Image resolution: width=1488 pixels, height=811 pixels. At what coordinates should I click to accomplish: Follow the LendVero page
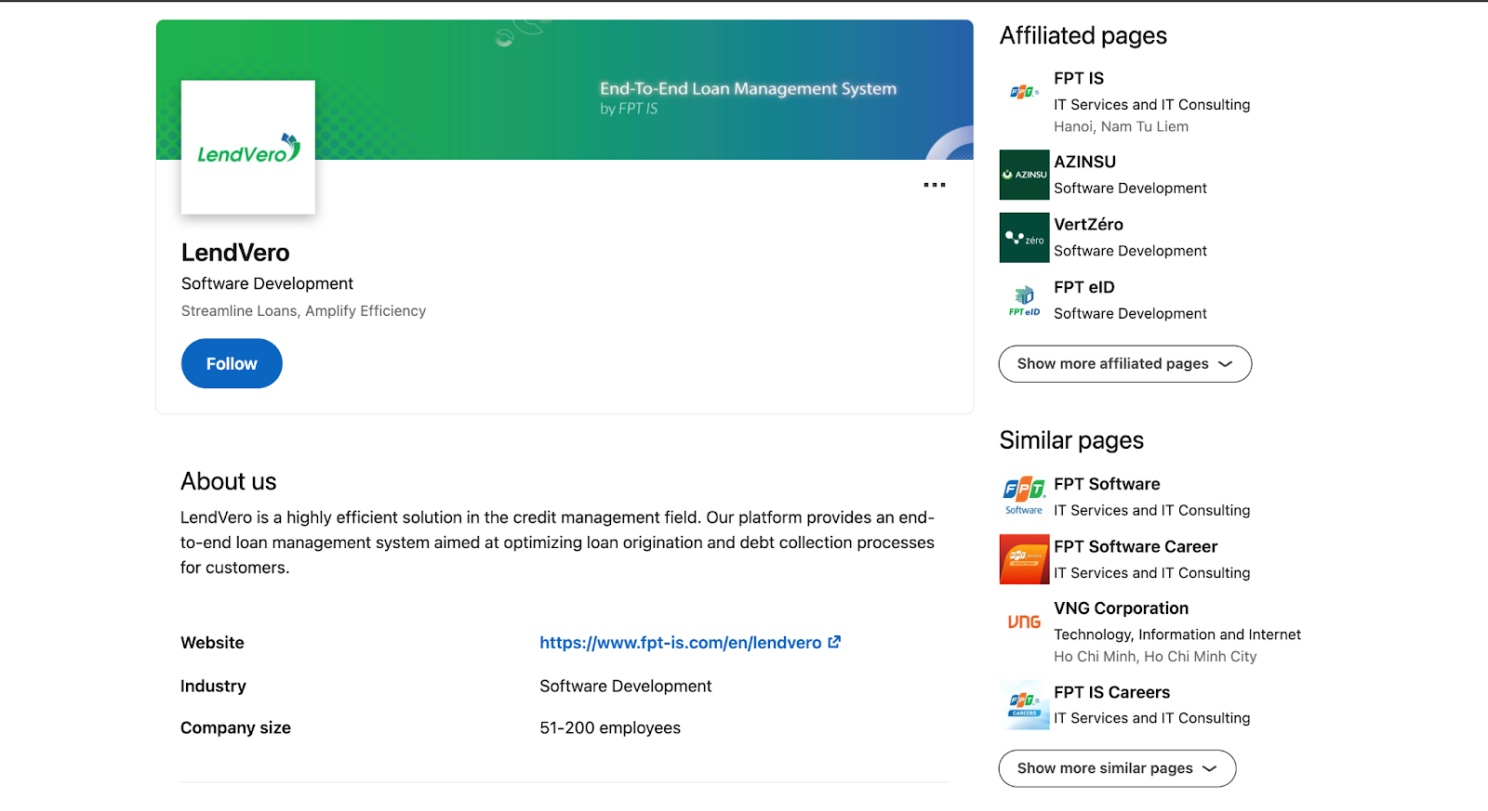coord(232,364)
